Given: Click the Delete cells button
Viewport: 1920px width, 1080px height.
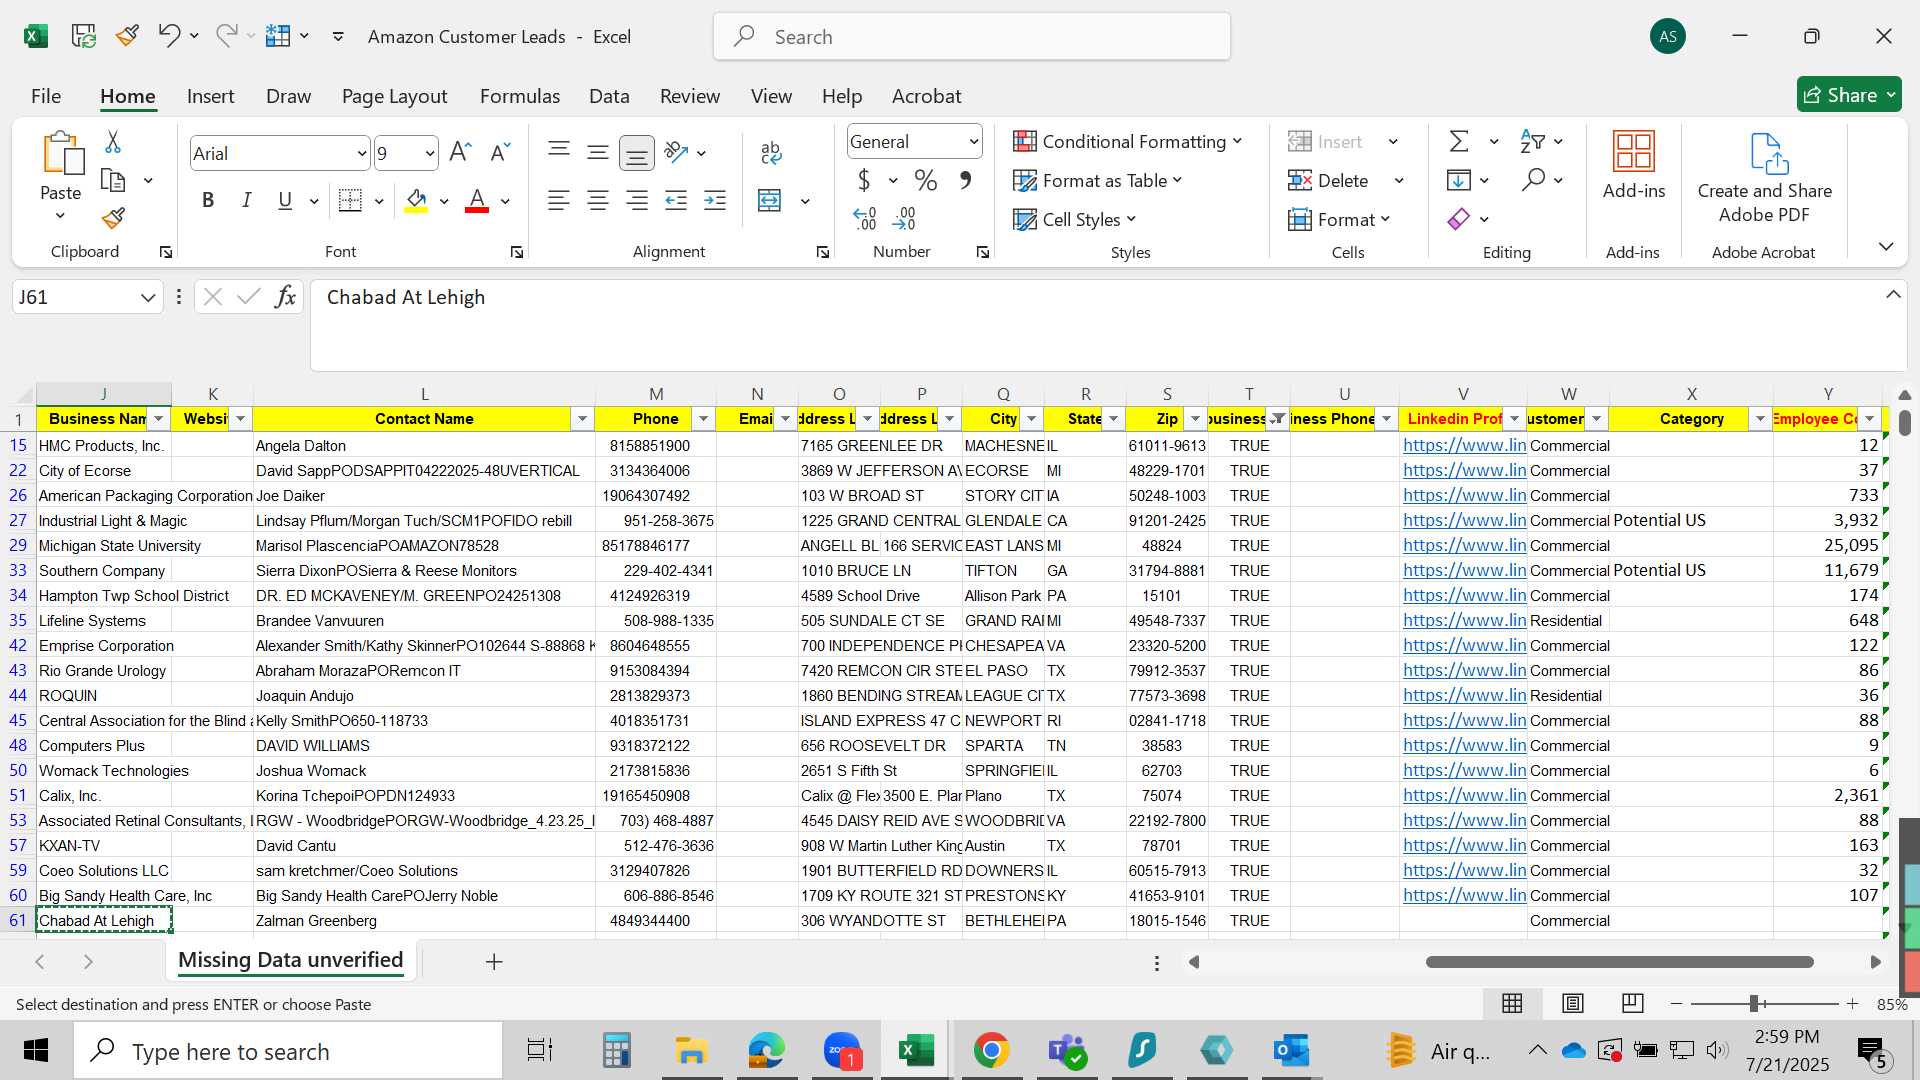Looking at the screenshot, I should (x=1330, y=181).
